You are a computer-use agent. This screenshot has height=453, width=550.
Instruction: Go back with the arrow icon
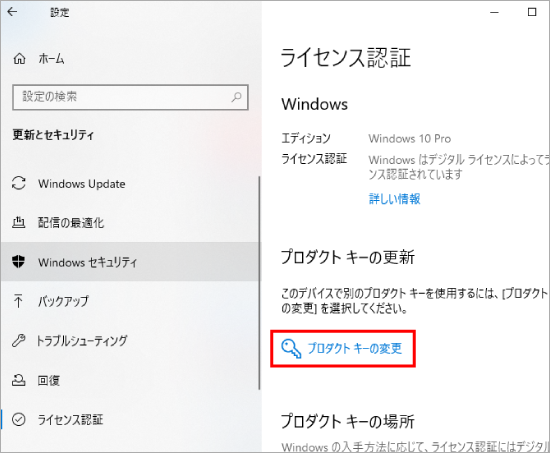[x=12, y=12]
